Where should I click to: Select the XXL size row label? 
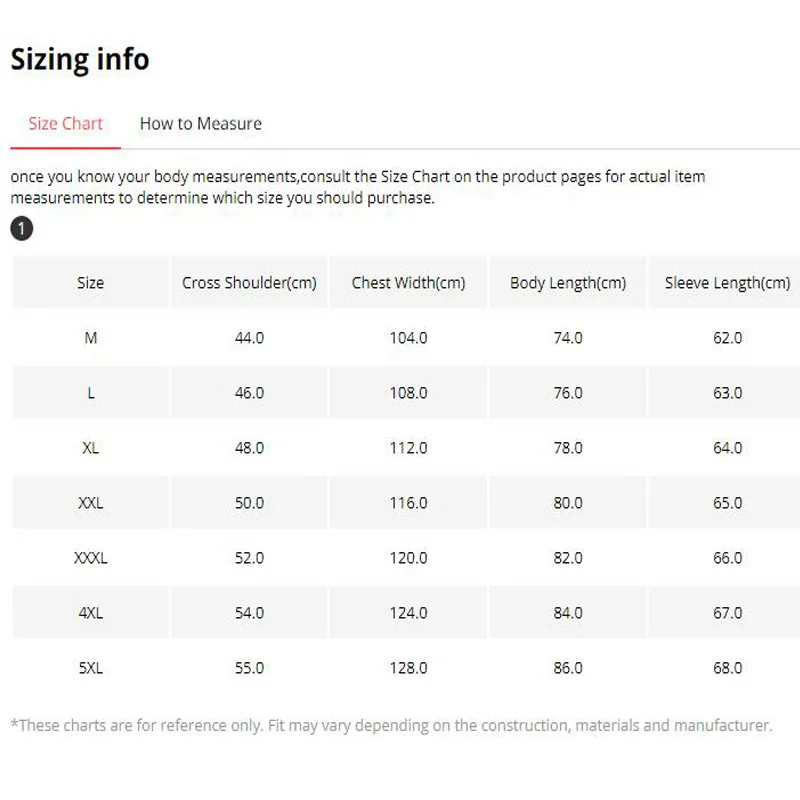point(90,503)
